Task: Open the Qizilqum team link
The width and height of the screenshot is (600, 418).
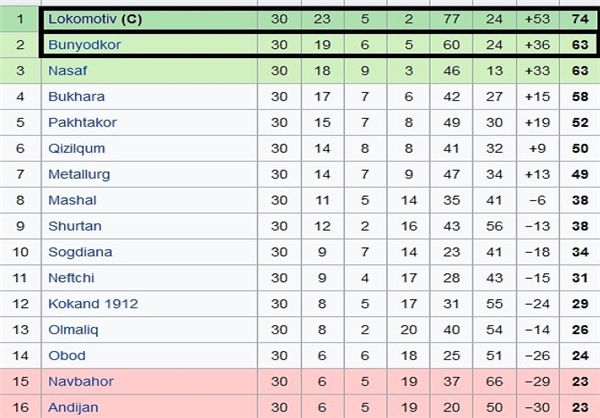Action: pyautogui.click(x=77, y=149)
